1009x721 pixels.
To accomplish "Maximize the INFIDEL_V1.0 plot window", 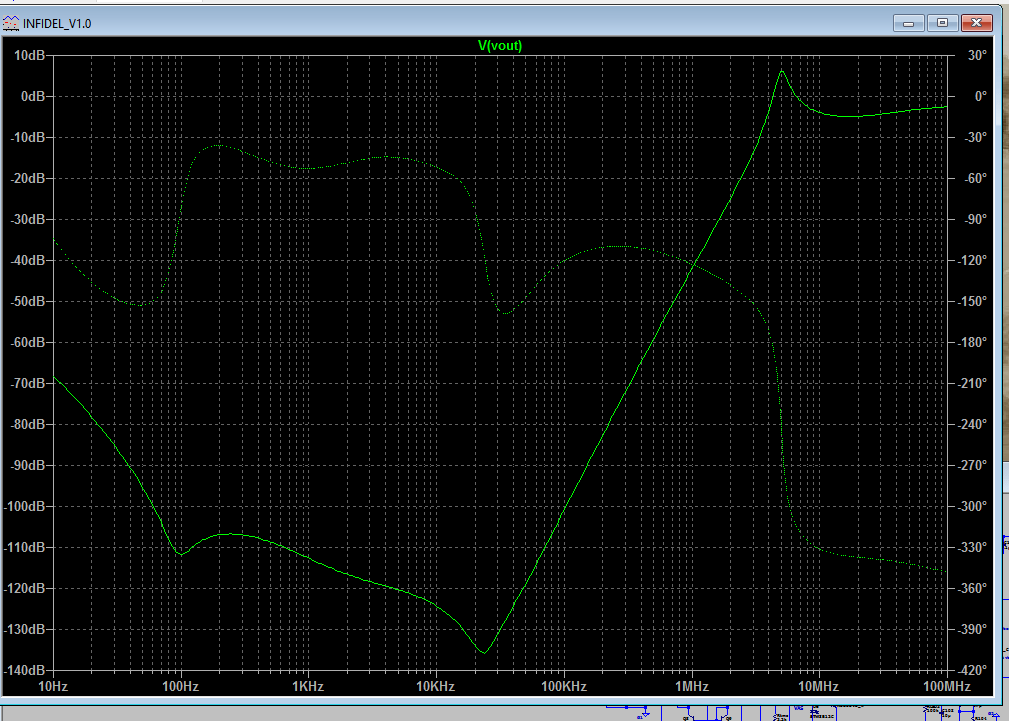I will tap(943, 23).
